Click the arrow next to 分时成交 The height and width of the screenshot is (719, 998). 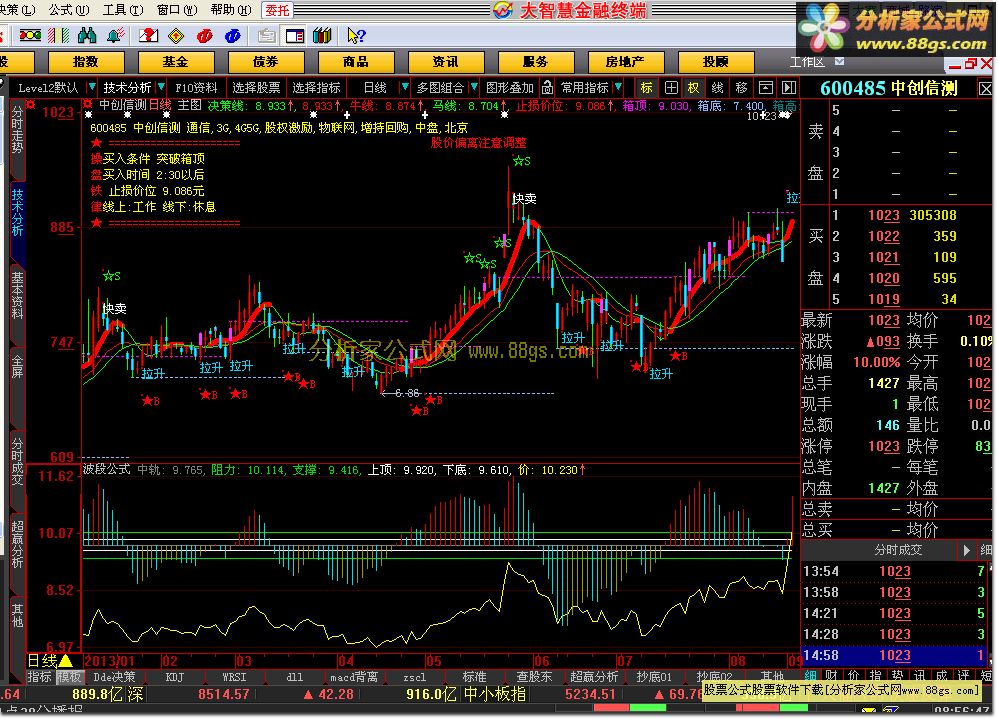[966, 550]
